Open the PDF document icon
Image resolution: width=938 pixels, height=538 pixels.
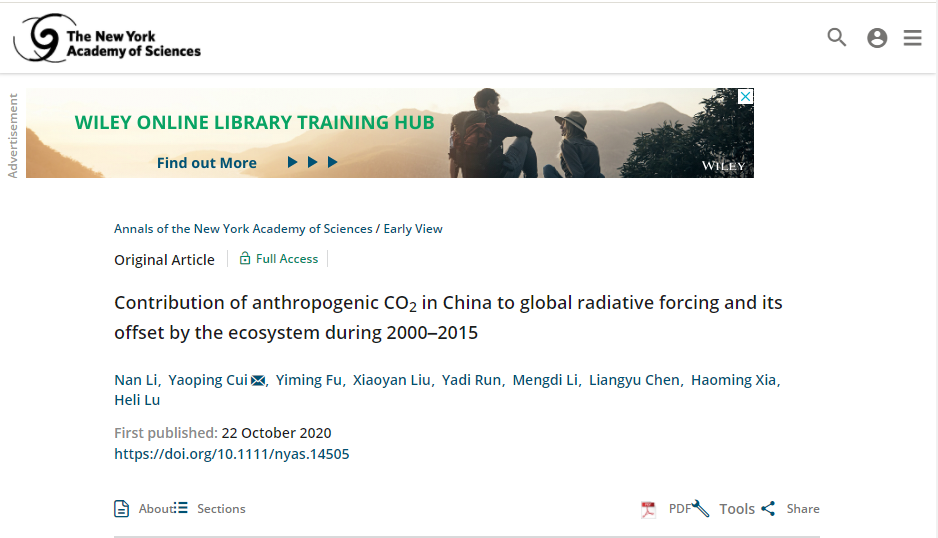pyautogui.click(x=649, y=509)
